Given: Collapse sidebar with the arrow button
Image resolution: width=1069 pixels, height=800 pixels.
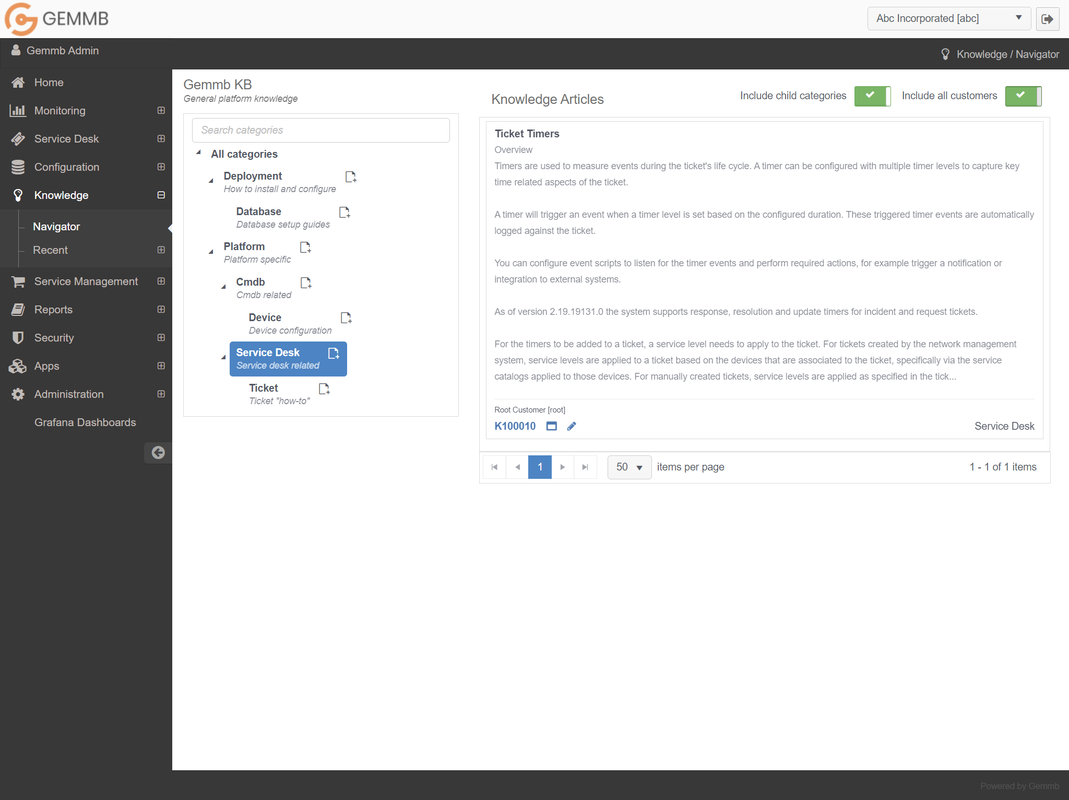Looking at the screenshot, I should [158, 453].
